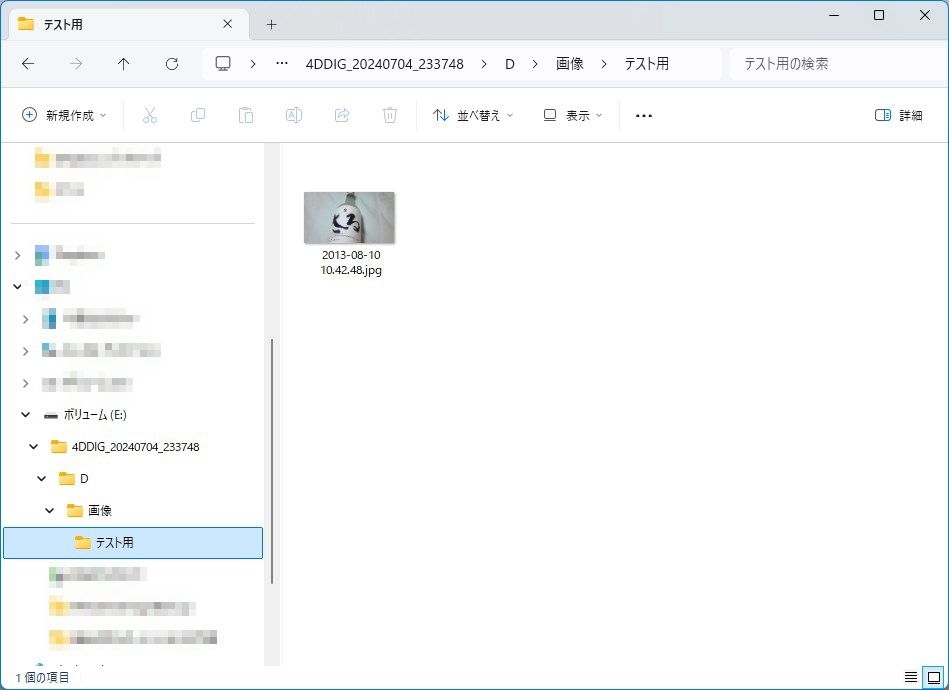949x690 pixels.
Task: Click the Cut scissors icon
Action: 150,116
